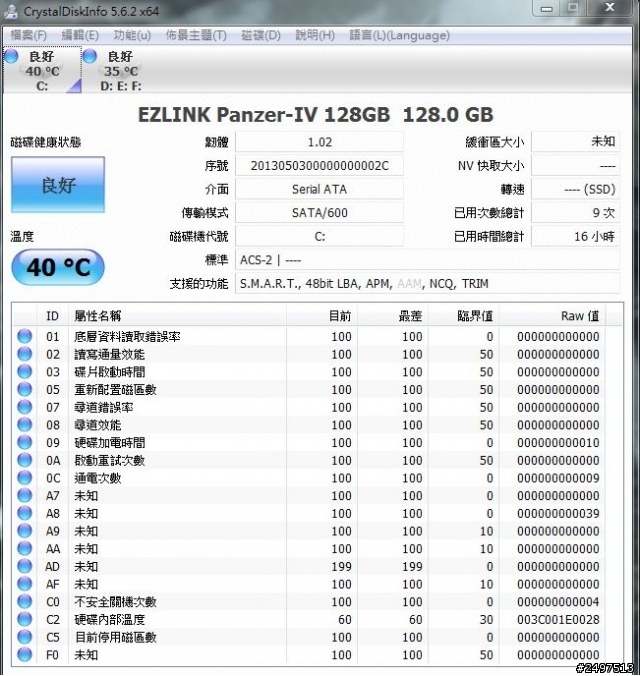Select the 目前停用磁區數 attribute row
Screen dimensions: 640x676
pos(317,637)
